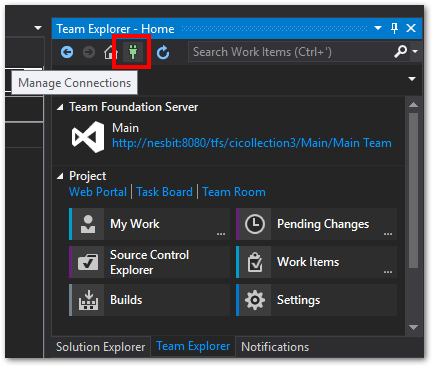
Task: Open the Team Explorer window position menu
Action: 378,28
